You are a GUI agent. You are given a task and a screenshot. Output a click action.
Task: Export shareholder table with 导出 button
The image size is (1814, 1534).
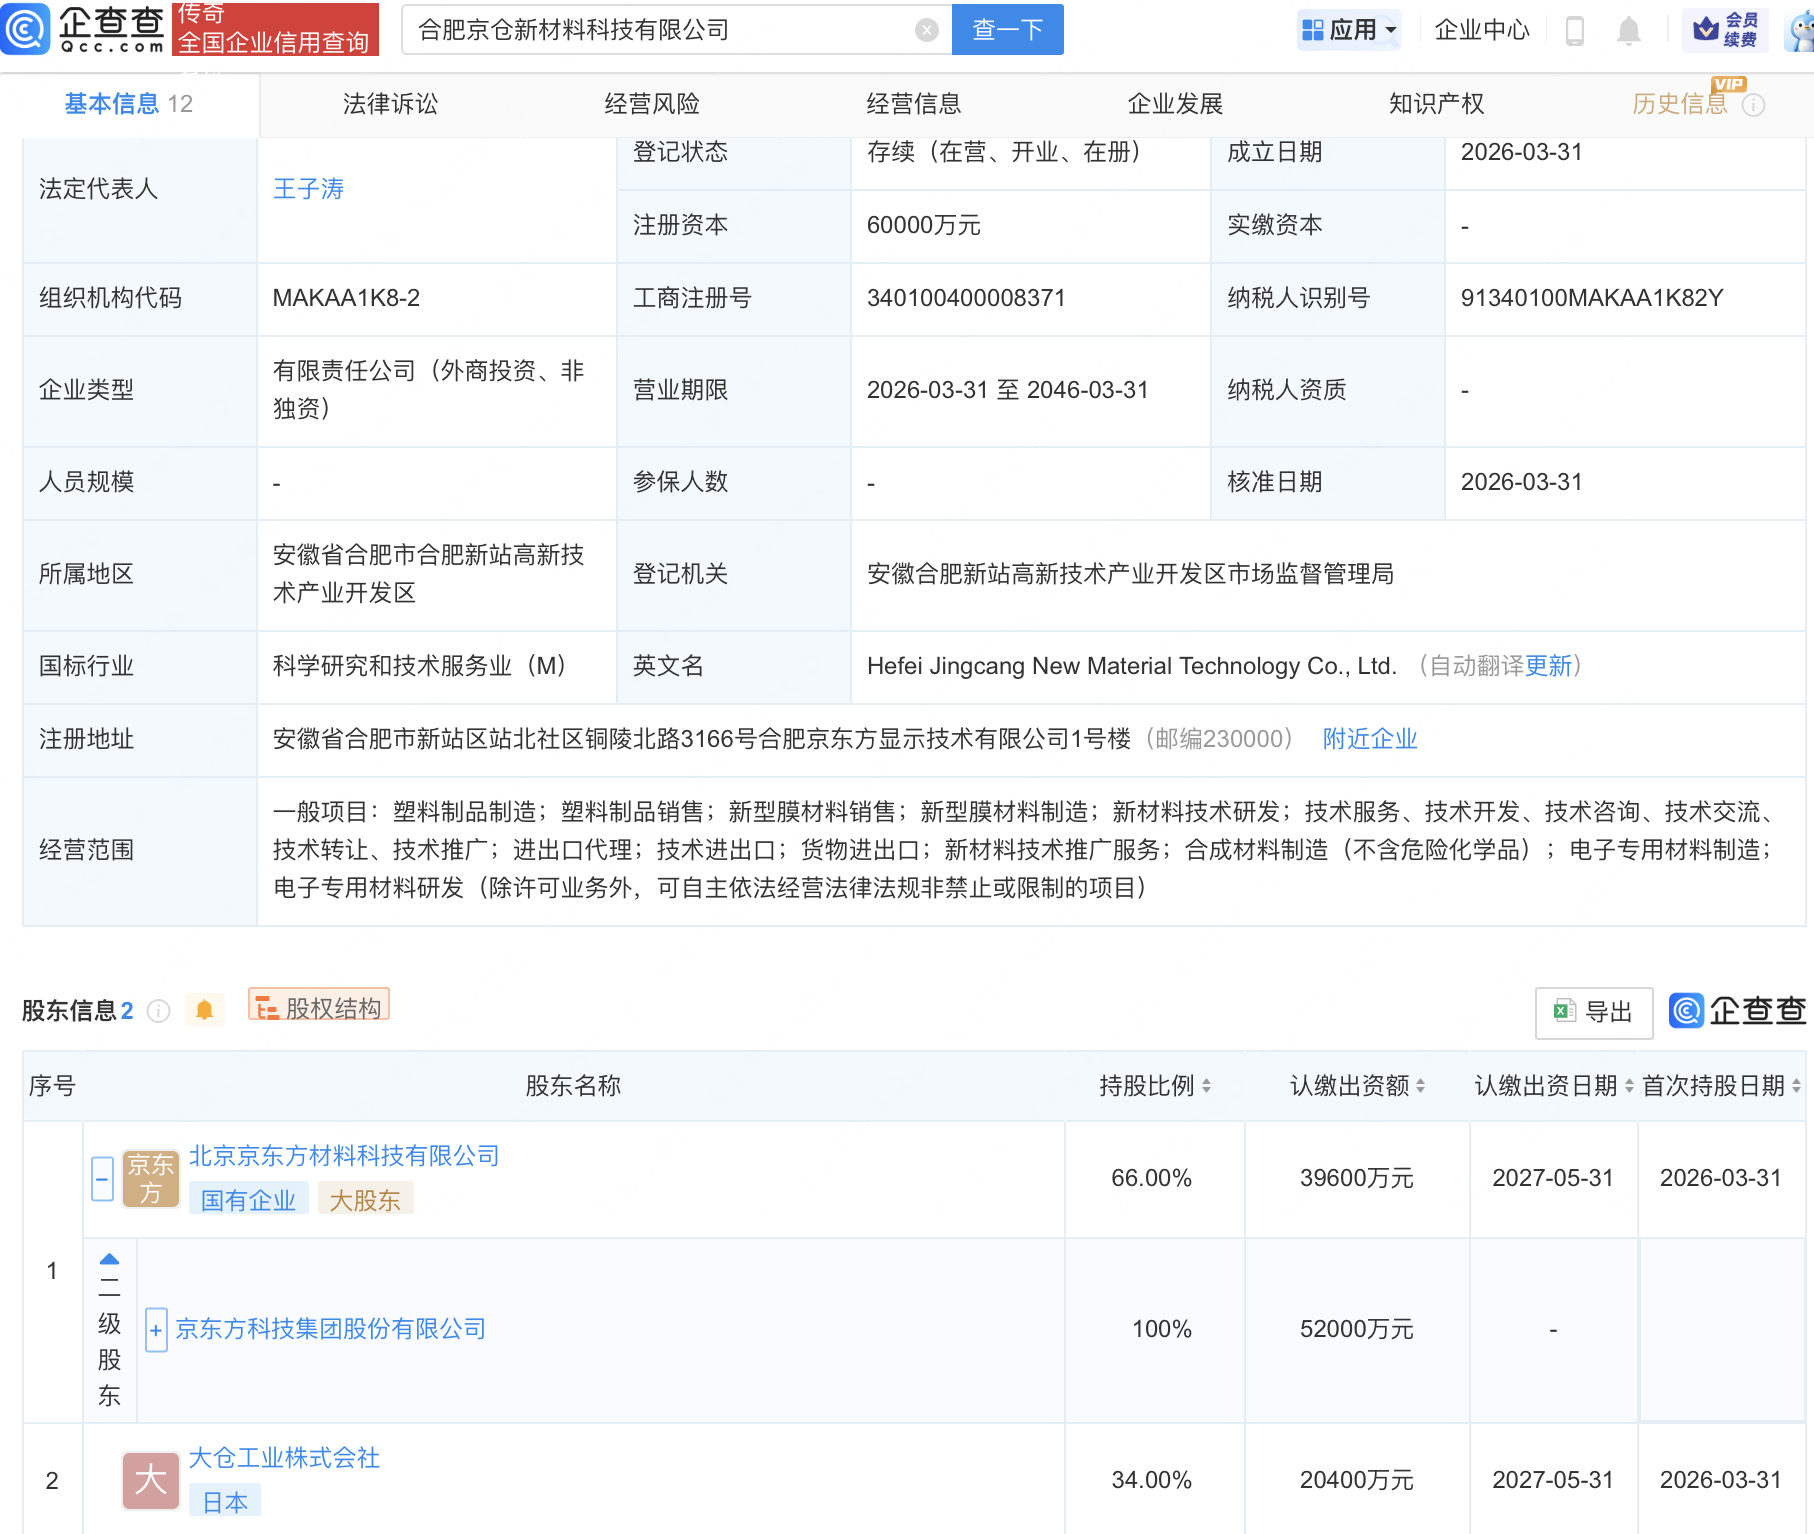click(x=1593, y=1012)
